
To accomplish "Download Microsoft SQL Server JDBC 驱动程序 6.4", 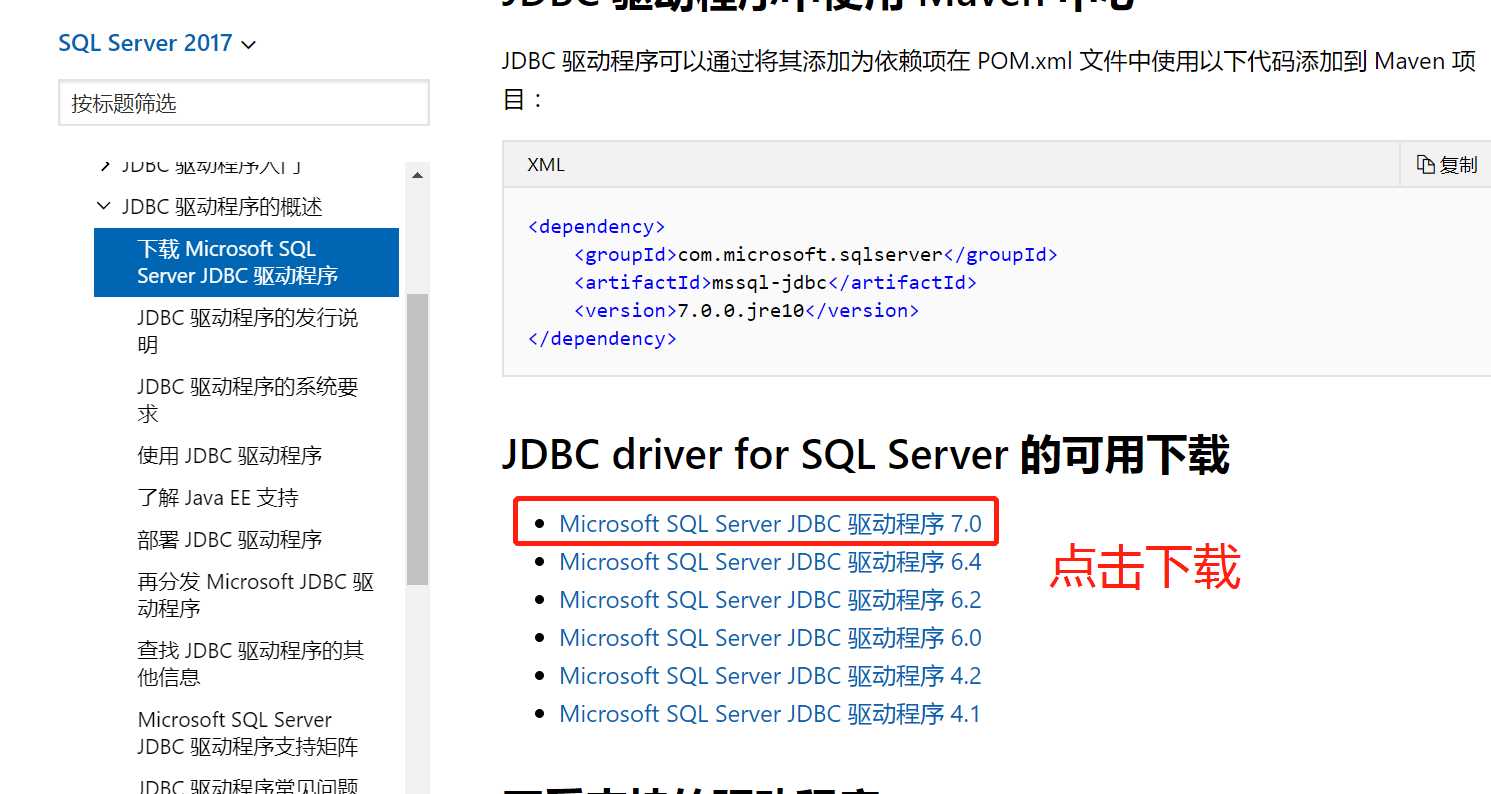I will point(770,562).
